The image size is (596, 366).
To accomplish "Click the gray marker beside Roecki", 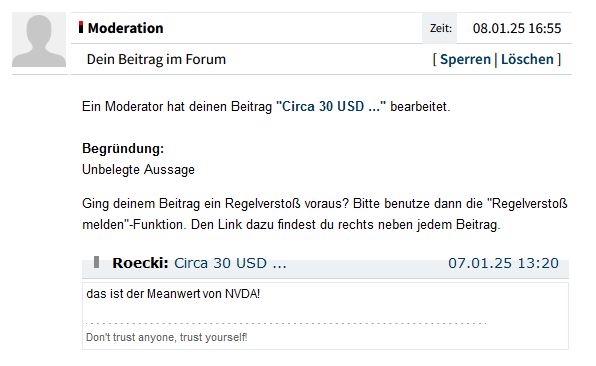I will [x=97, y=262].
